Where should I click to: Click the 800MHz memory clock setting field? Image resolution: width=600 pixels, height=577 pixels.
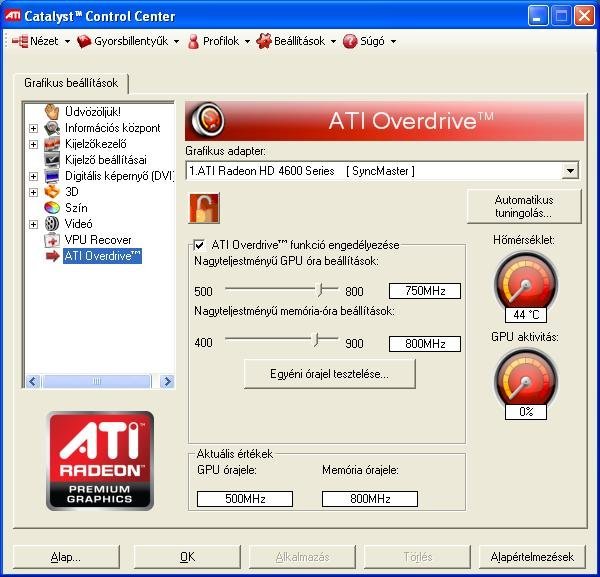(x=425, y=344)
